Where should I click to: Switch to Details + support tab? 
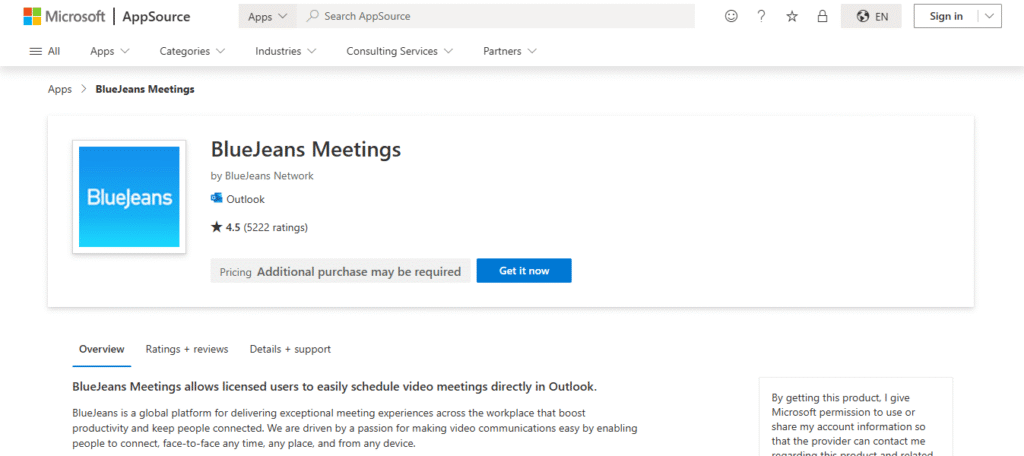(x=290, y=349)
